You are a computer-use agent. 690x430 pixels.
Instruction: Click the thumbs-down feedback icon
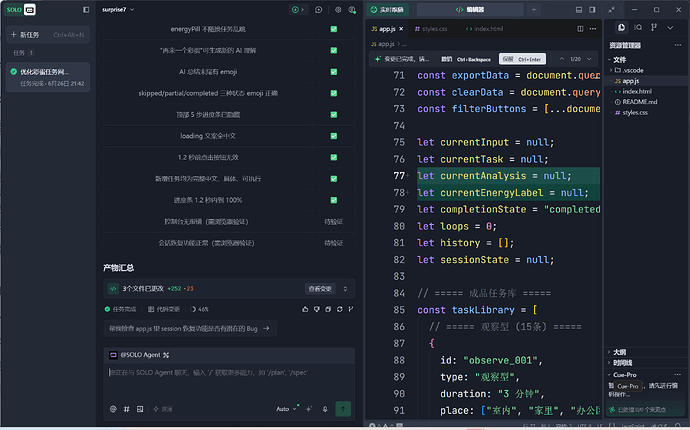[316, 309]
